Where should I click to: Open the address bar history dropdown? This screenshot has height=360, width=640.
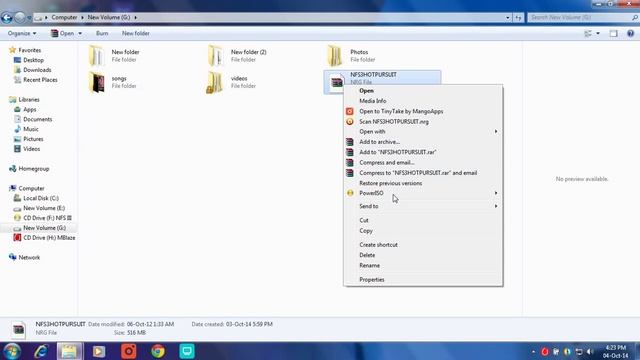508,18
